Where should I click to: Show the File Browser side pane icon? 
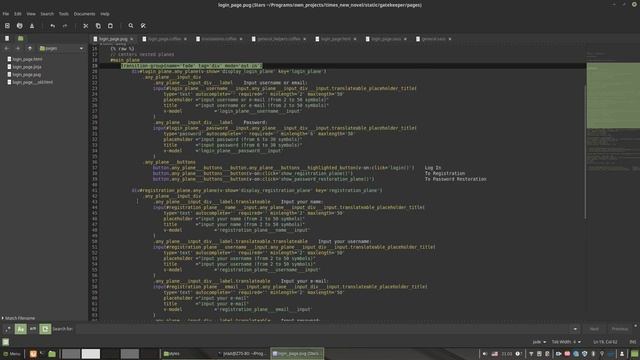[20, 38]
